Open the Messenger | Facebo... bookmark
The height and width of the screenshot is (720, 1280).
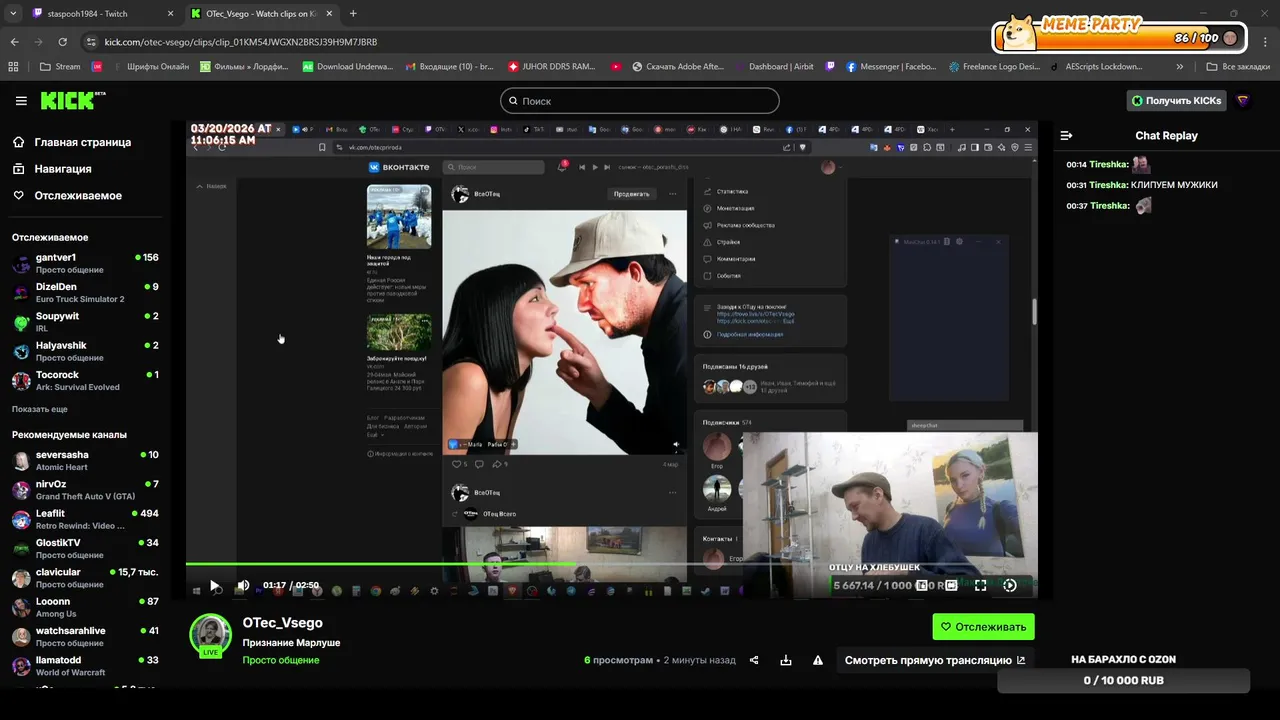[x=891, y=67]
